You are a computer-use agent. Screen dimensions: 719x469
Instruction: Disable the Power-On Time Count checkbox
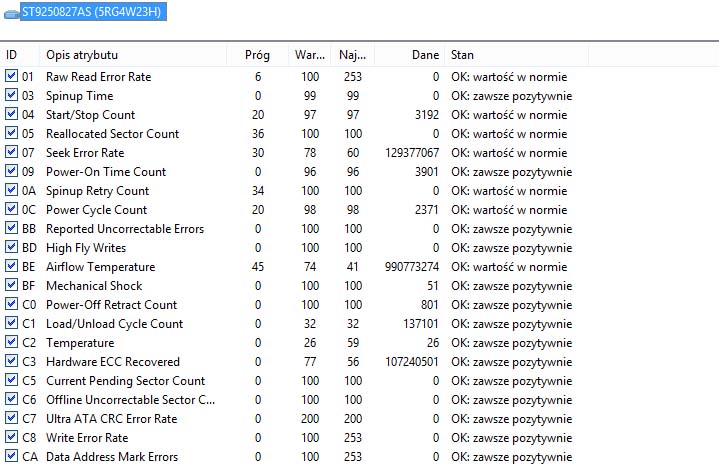tap(11, 171)
